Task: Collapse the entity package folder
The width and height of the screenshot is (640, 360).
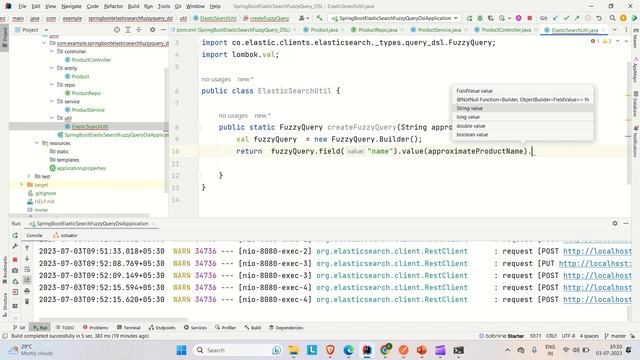Action: tap(52, 68)
